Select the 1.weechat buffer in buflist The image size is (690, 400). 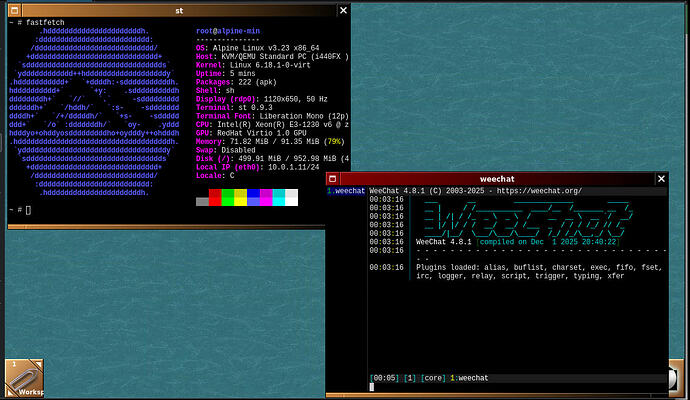tap(346, 190)
